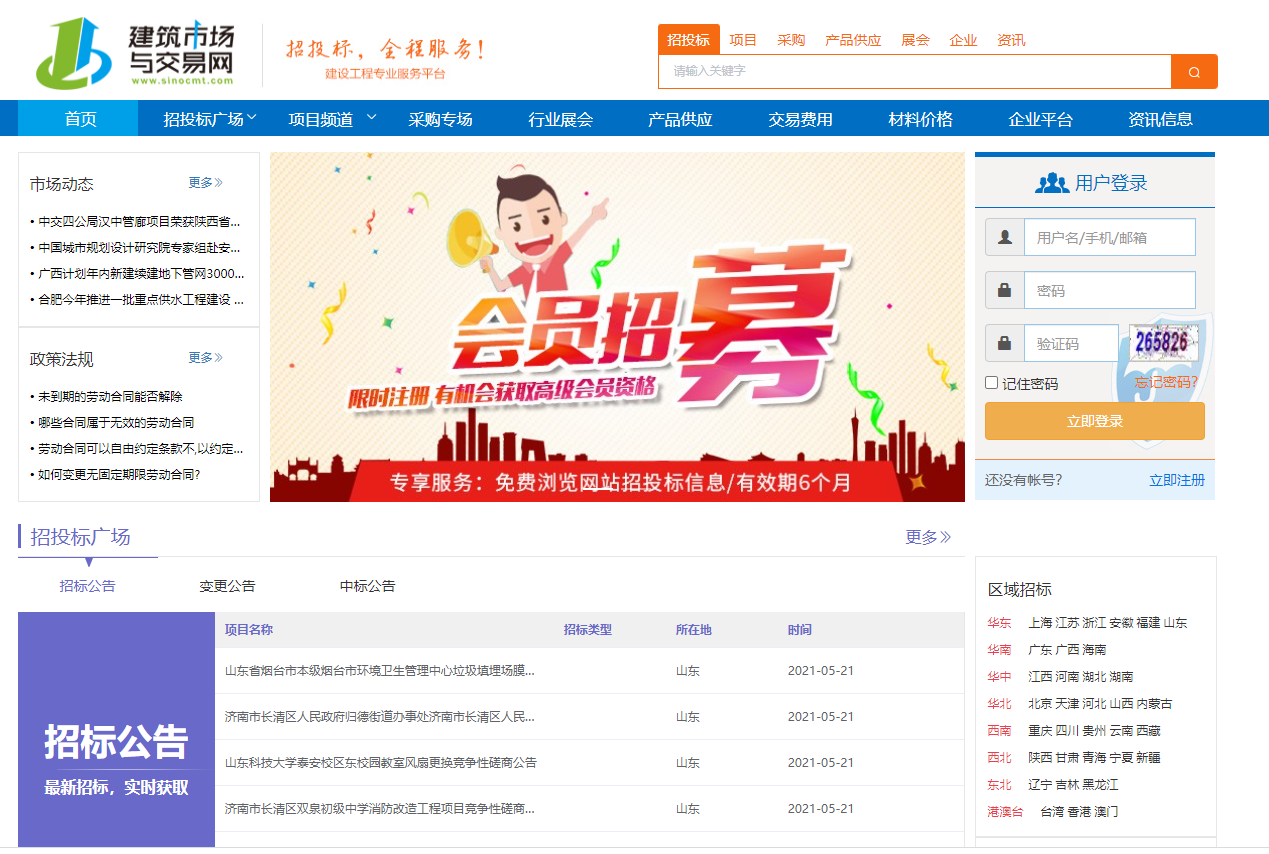
Task: Click the site logo in the header
Action: (135, 52)
